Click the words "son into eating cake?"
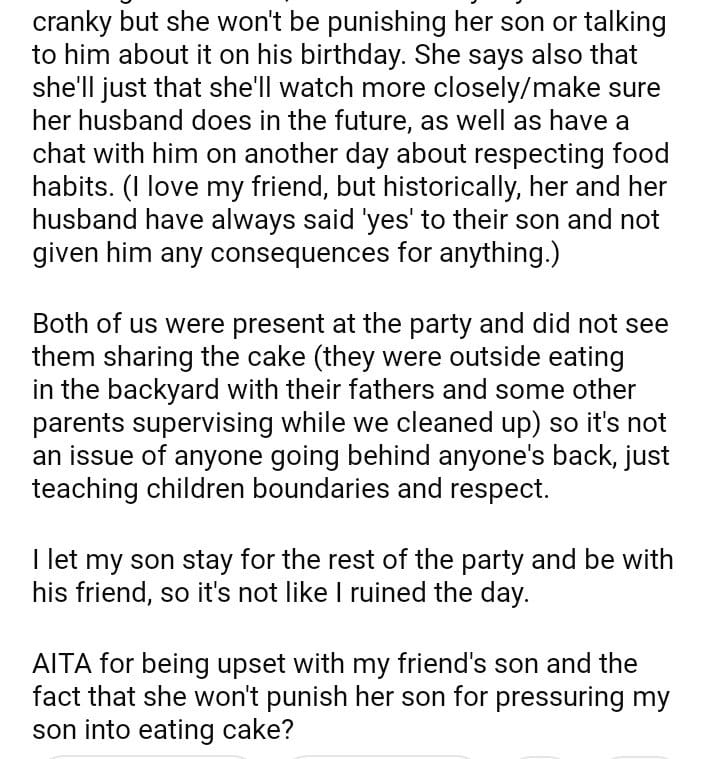Screen dimensions: 720x759 click(163, 731)
